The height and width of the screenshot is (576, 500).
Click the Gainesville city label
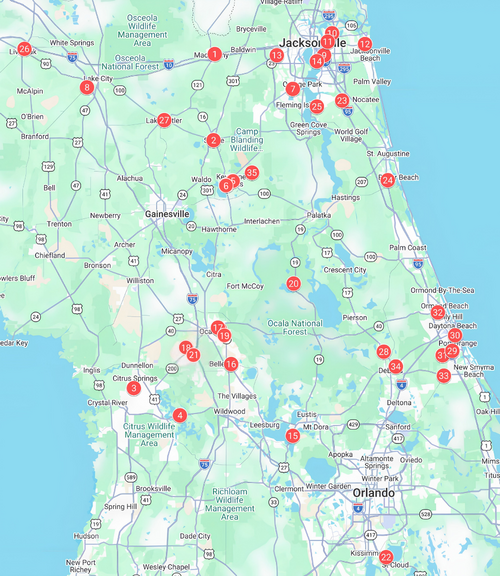(x=167, y=214)
